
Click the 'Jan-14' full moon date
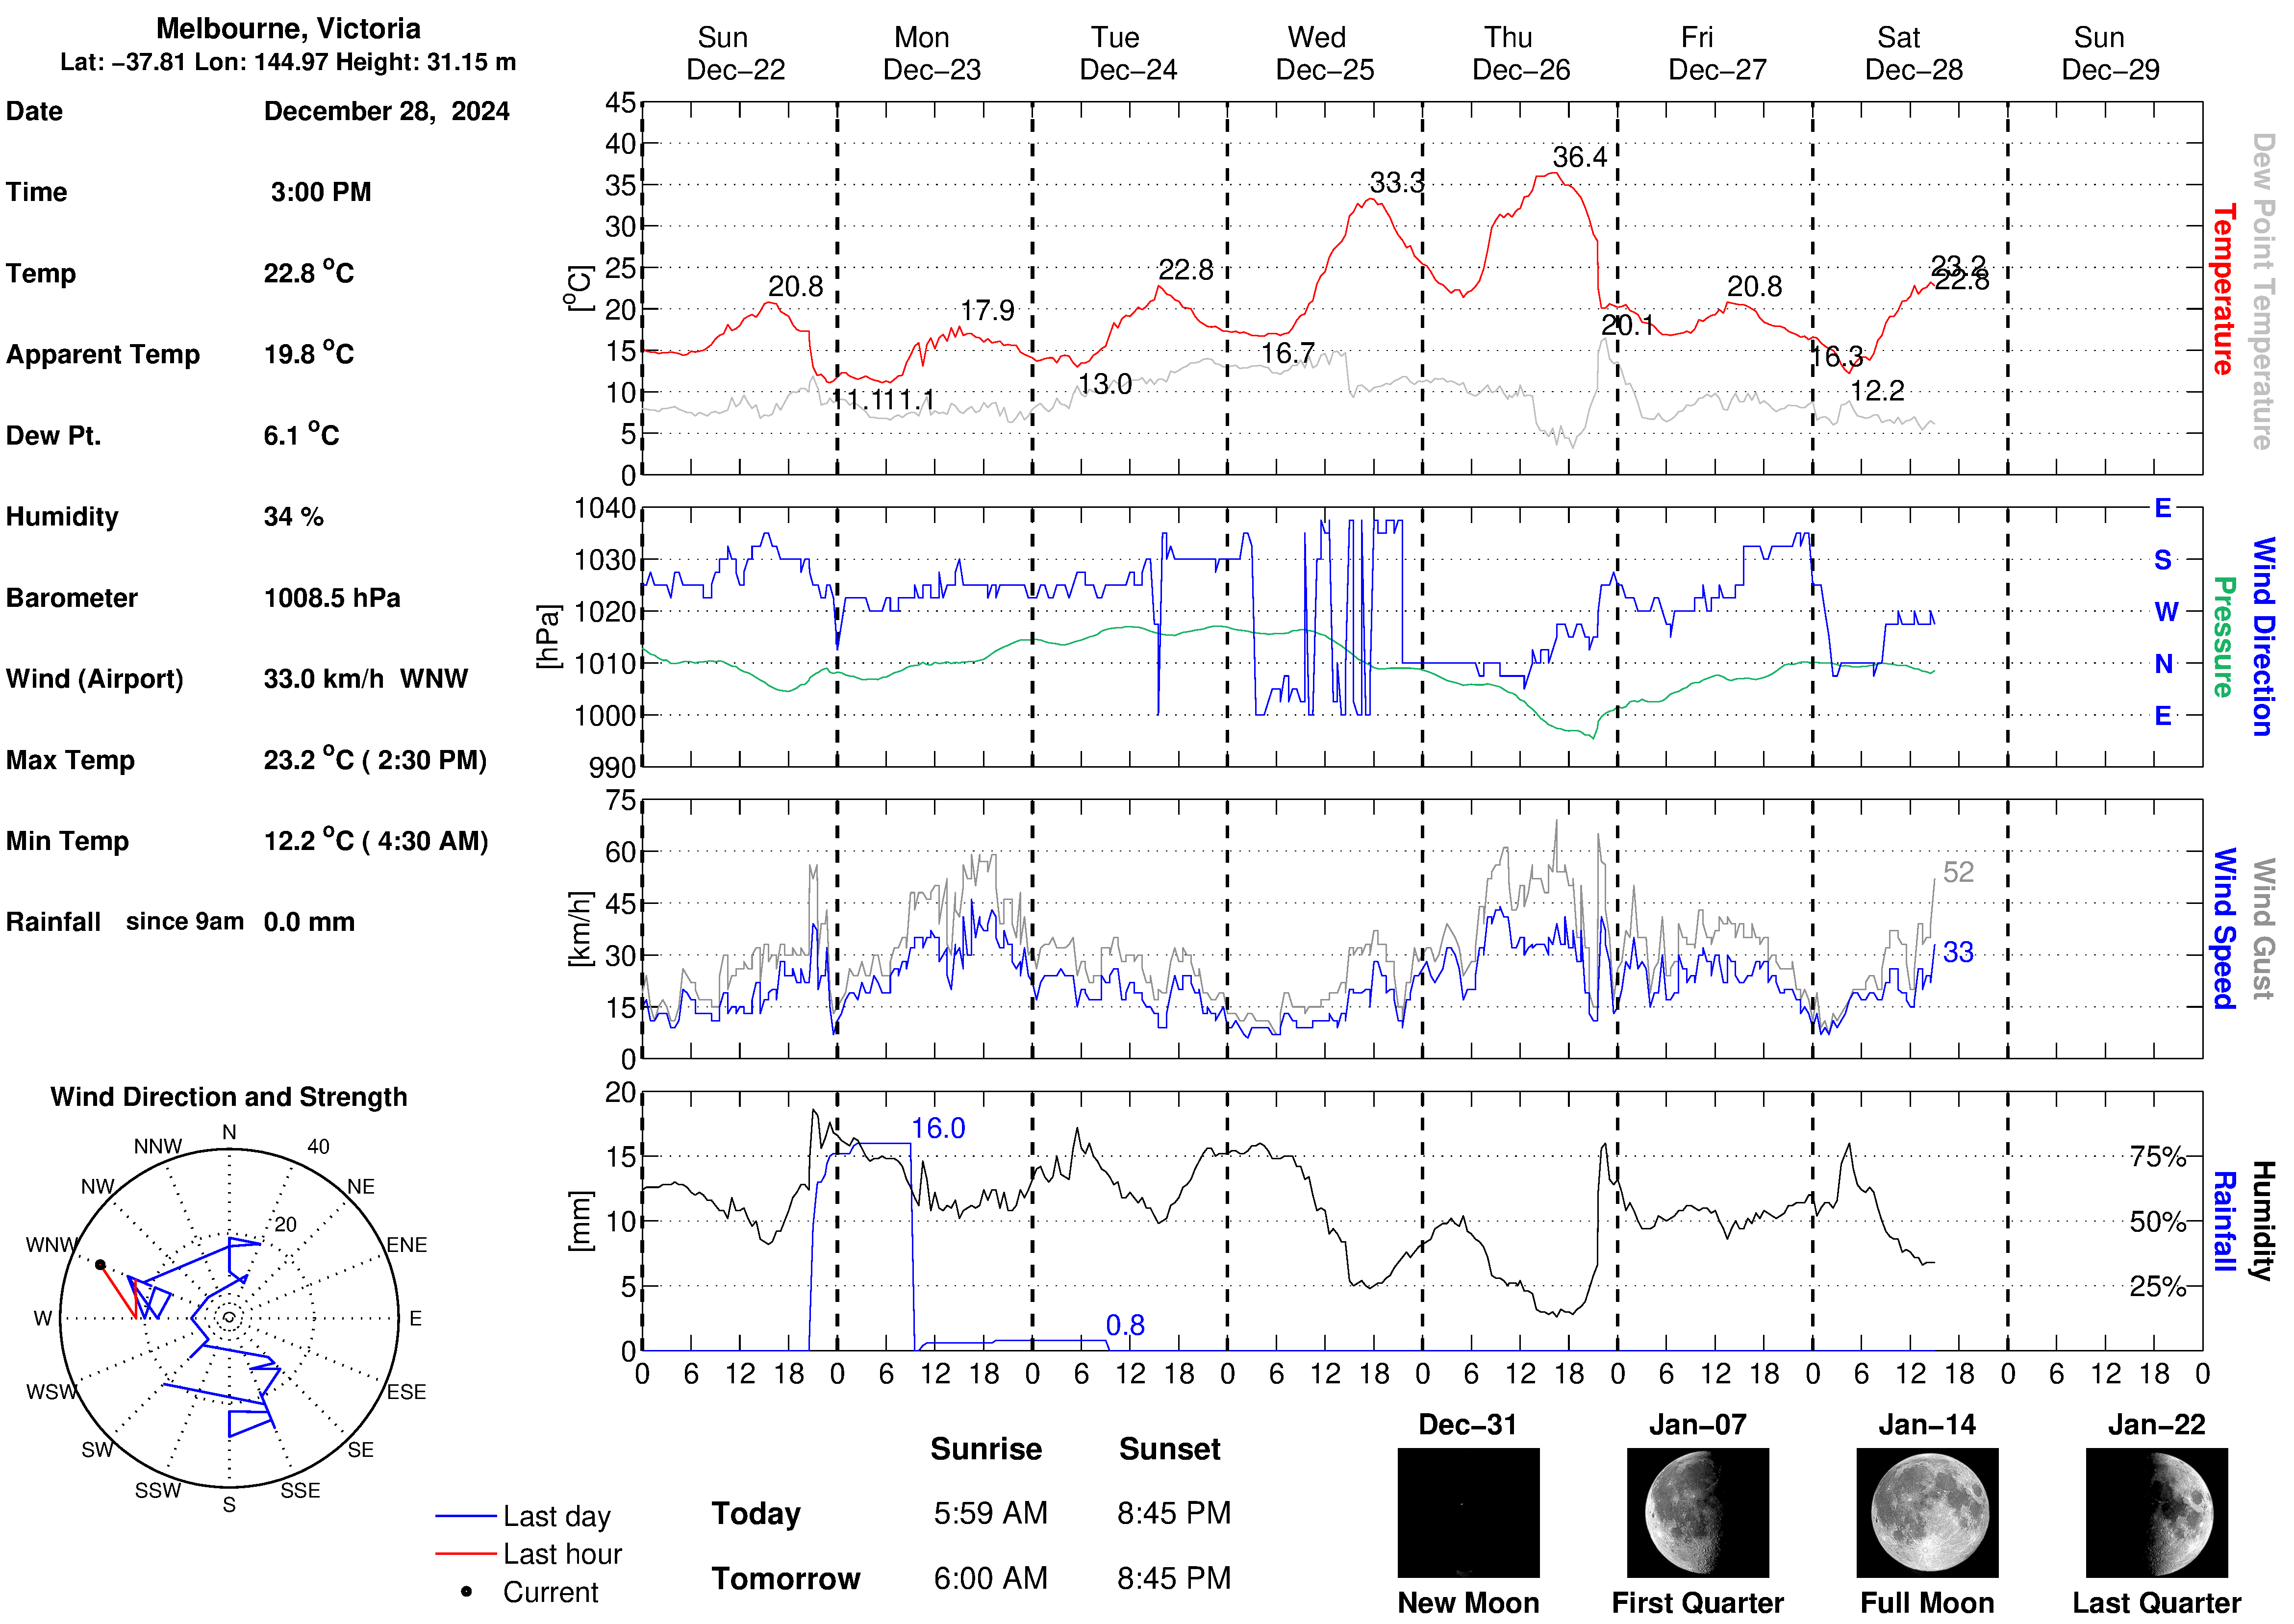click(1927, 1424)
